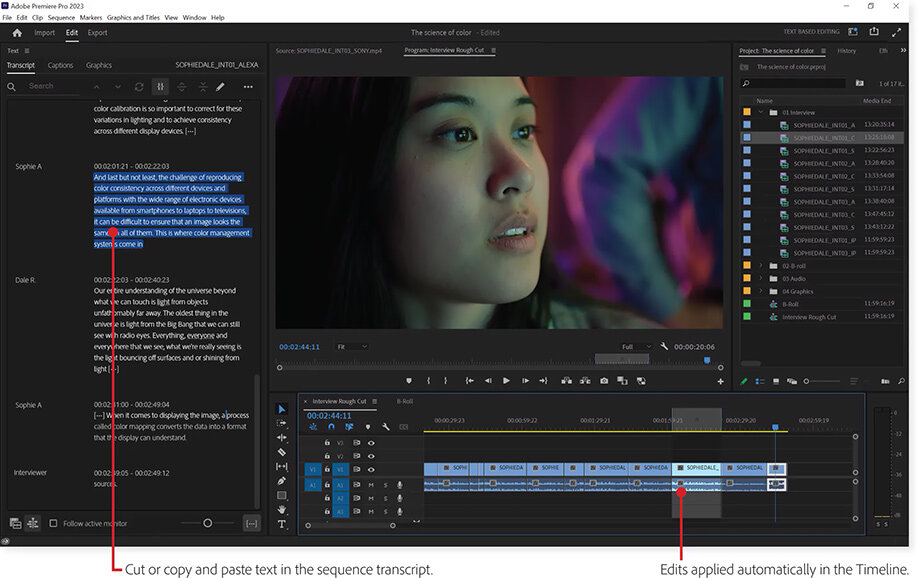Click the transcript Search magnifier icon

(x=12, y=87)
